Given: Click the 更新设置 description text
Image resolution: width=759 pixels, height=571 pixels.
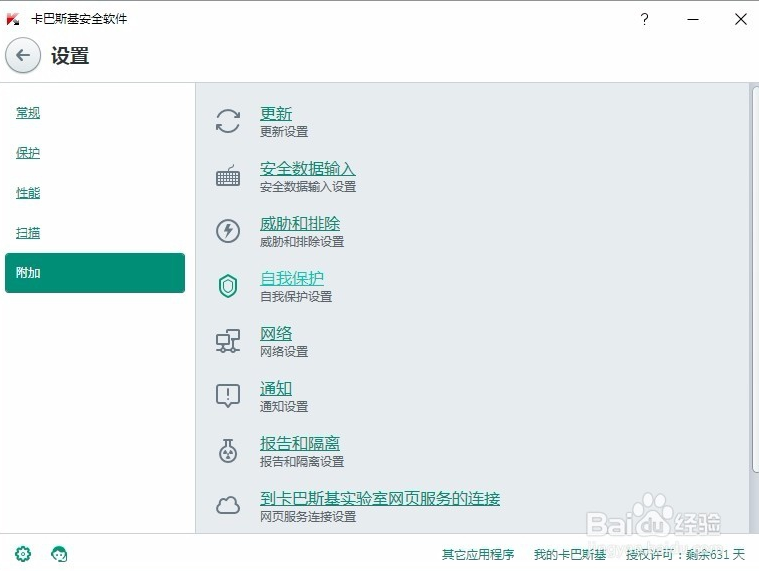Looking at the screenshot, I should pos(284,132).
